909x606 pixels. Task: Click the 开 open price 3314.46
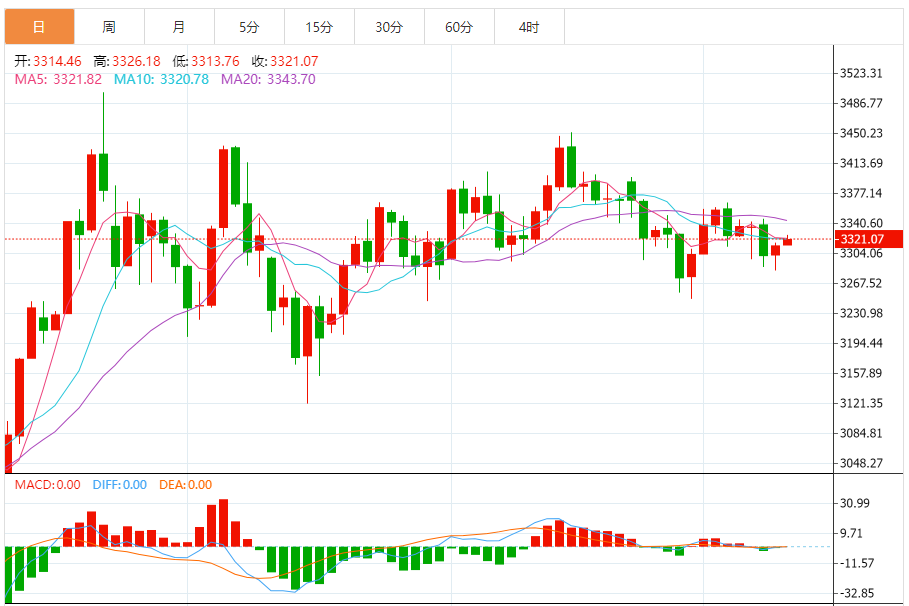click(x=48, y=61)
